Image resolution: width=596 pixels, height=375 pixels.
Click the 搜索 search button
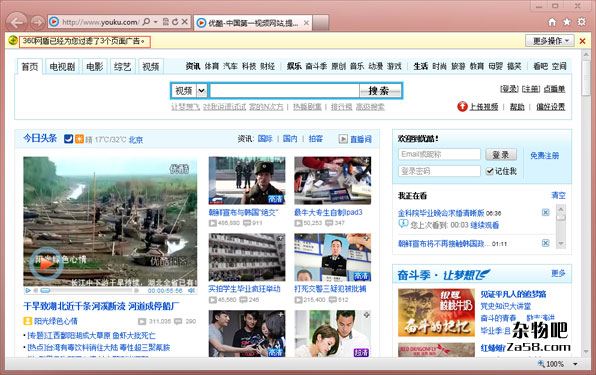pyautogui.click(x=379, y=91)
